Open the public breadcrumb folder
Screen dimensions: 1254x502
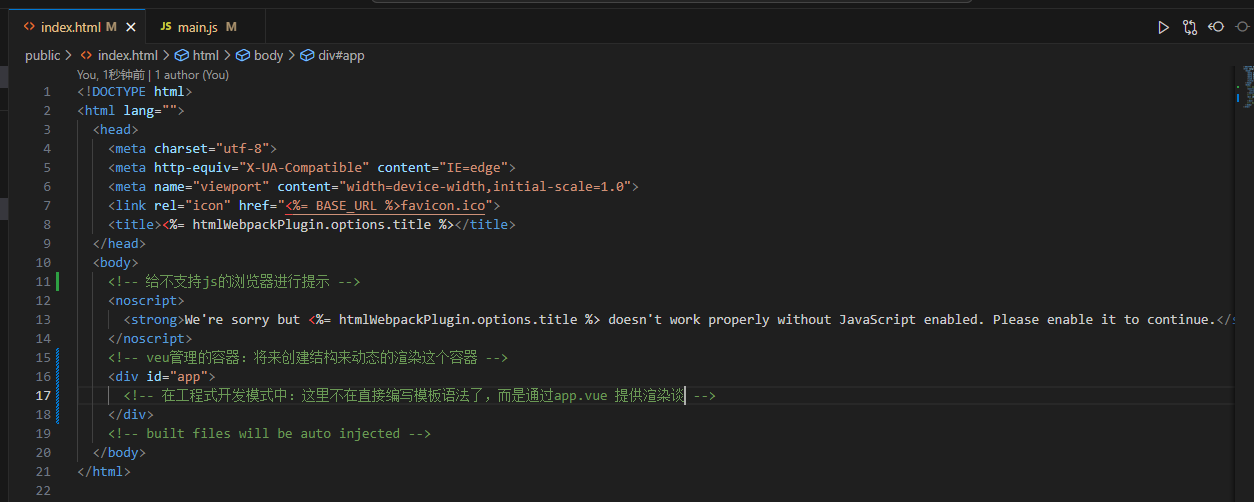[42, 55]
